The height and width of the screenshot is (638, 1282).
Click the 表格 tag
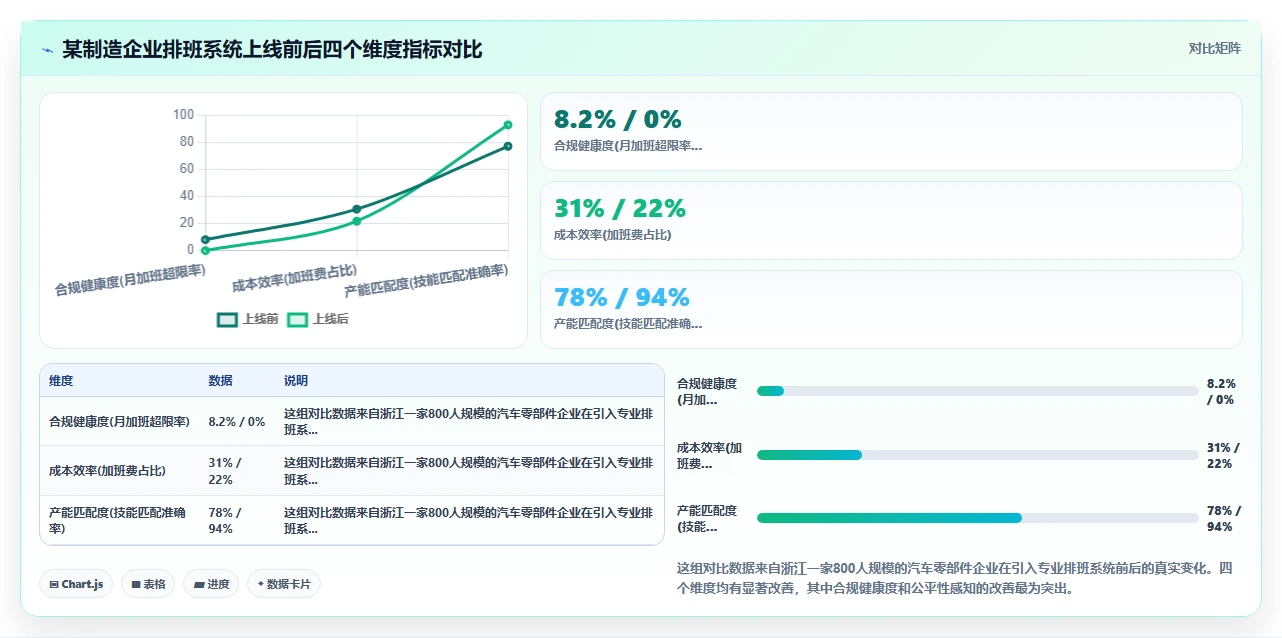(148, 584)
